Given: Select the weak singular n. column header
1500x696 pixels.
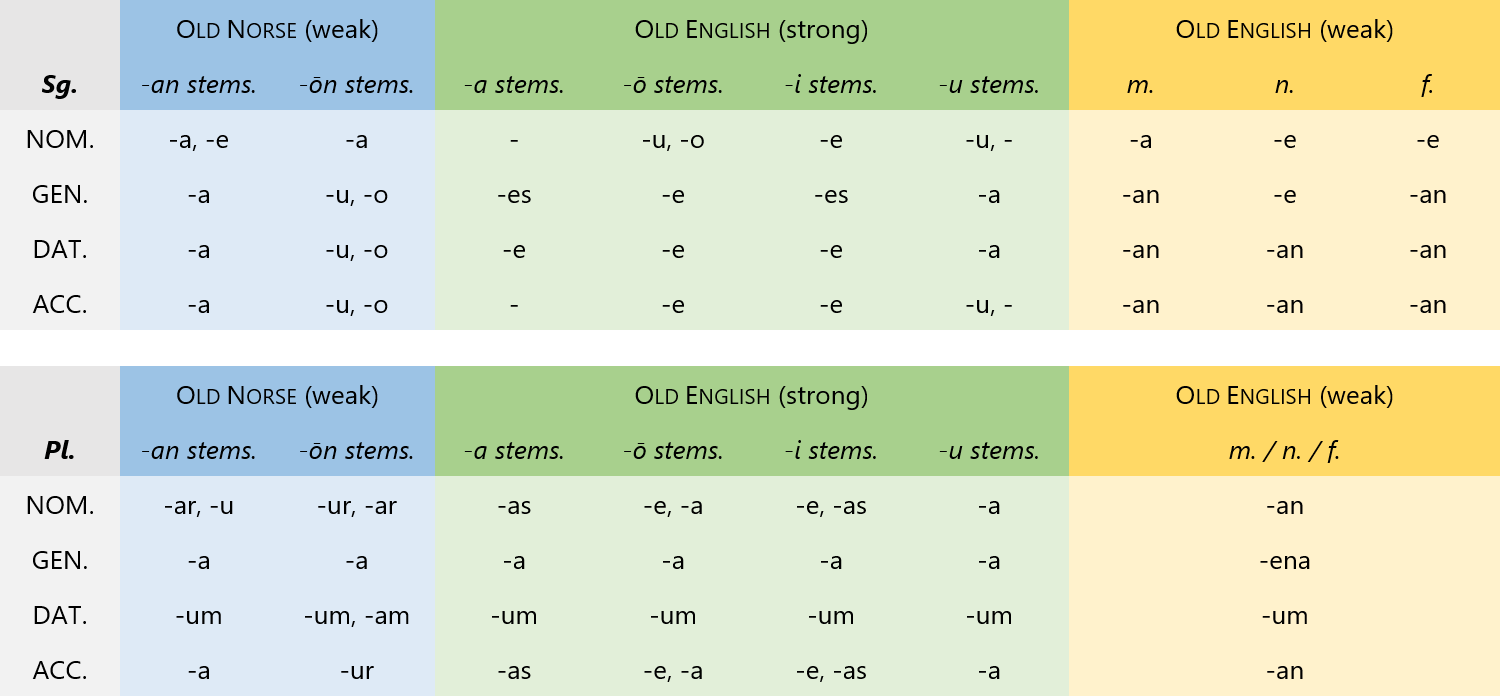Looking at the screenshot, I should [x=1284, y=85].
